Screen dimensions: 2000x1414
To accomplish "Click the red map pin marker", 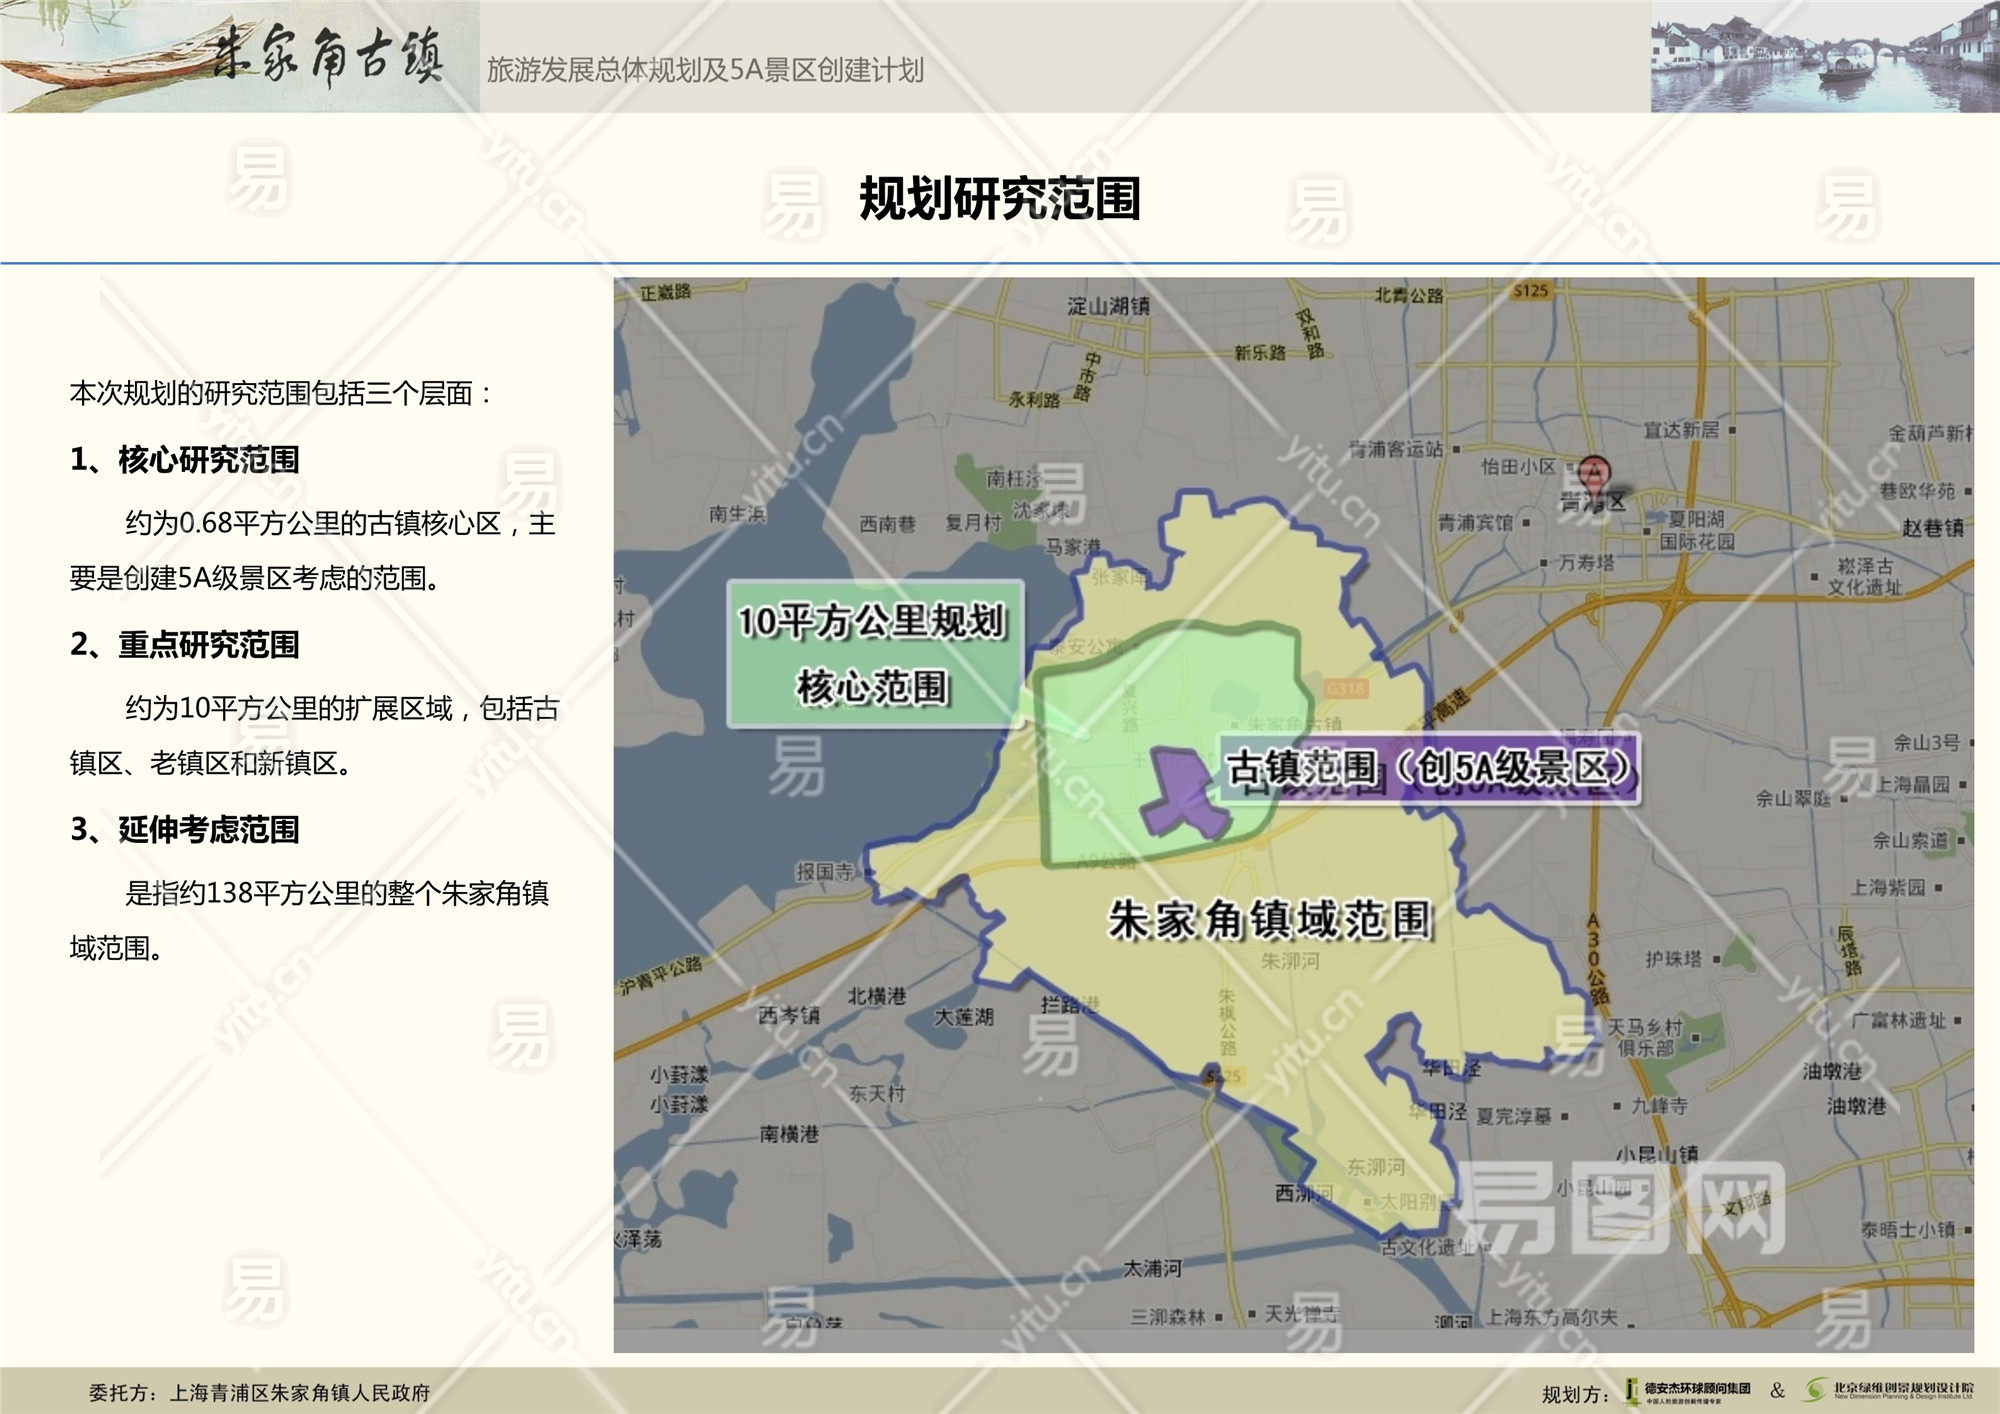I will 1593,471.
